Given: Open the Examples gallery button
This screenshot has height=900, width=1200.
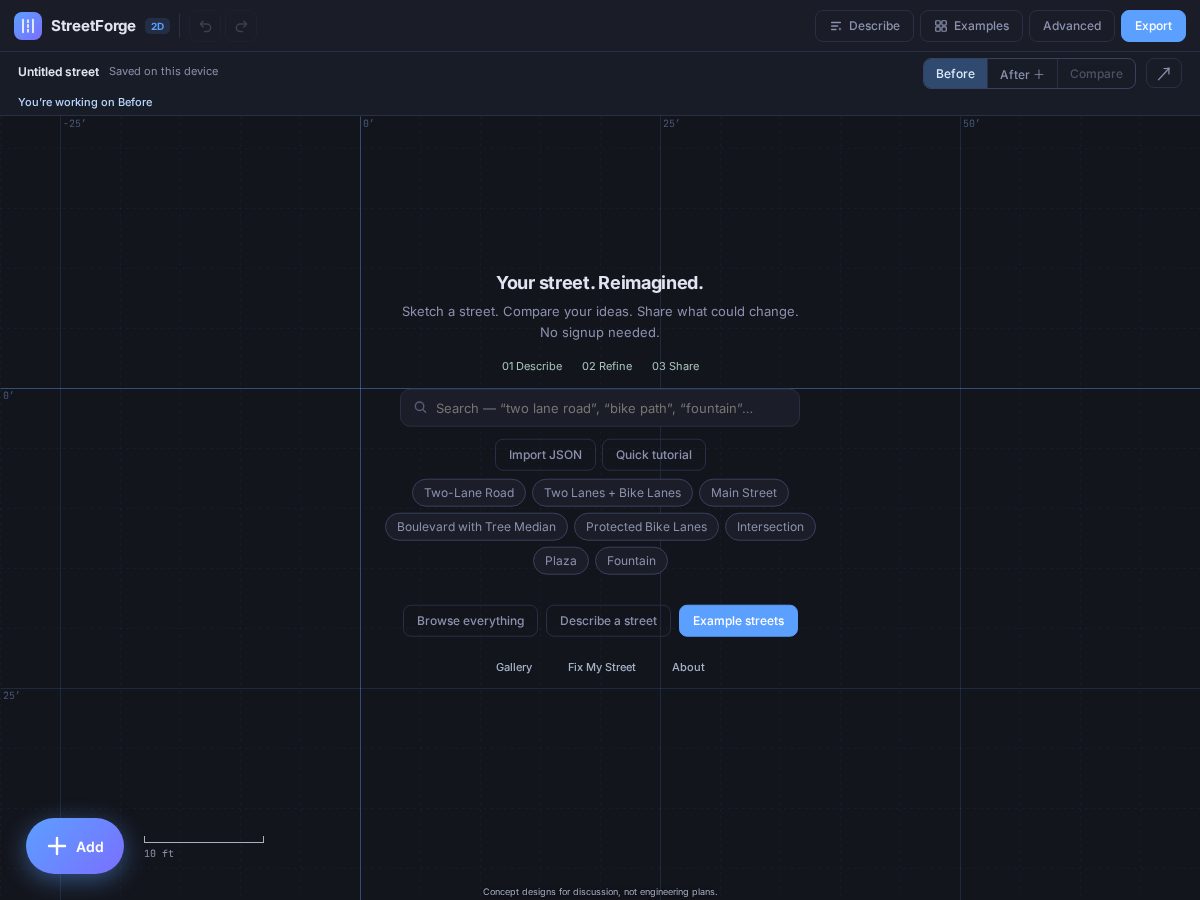Looking at the screenshot, I should (x=971, y=26).
